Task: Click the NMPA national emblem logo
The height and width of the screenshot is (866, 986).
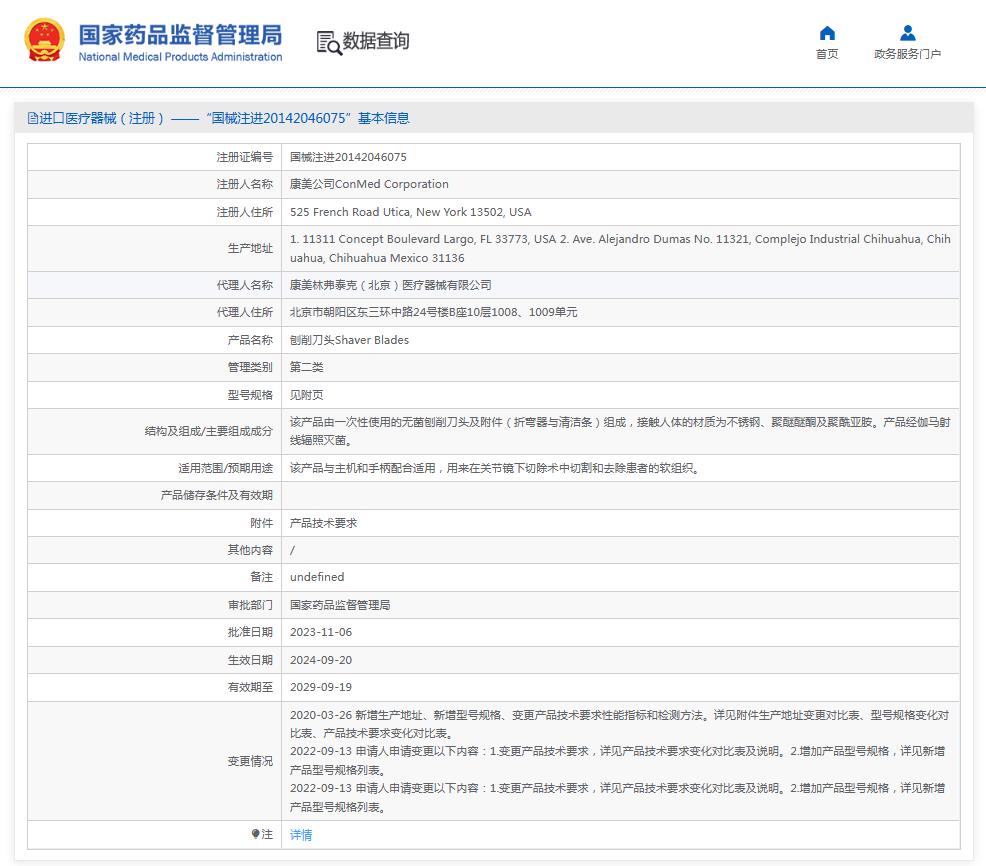Action: pos(45,41)
